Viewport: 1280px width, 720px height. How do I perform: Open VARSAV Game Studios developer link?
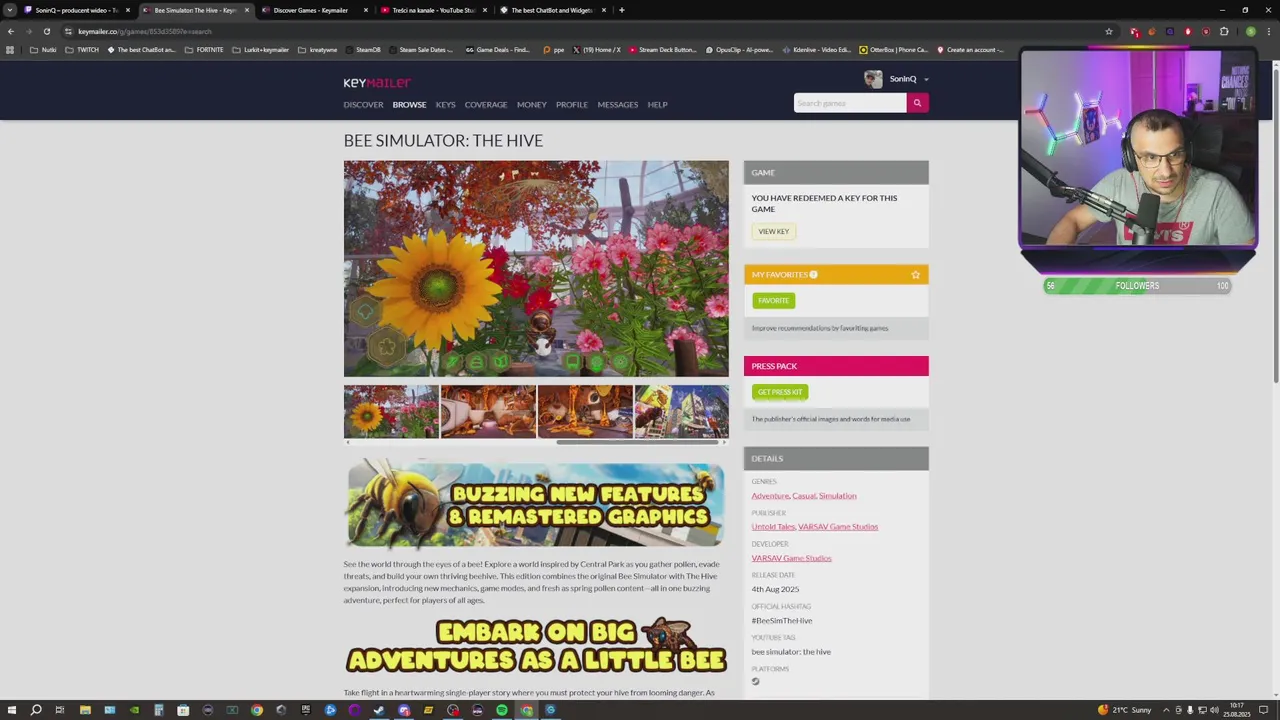point(791,558)
